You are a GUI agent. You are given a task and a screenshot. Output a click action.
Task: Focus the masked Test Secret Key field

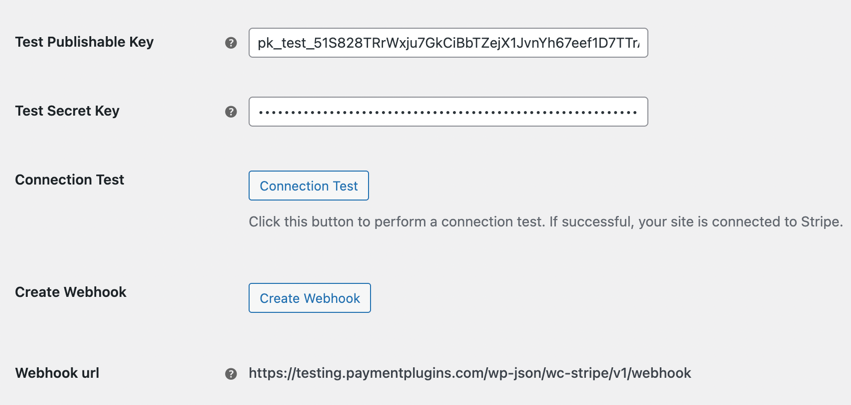(x=448, y=112)
